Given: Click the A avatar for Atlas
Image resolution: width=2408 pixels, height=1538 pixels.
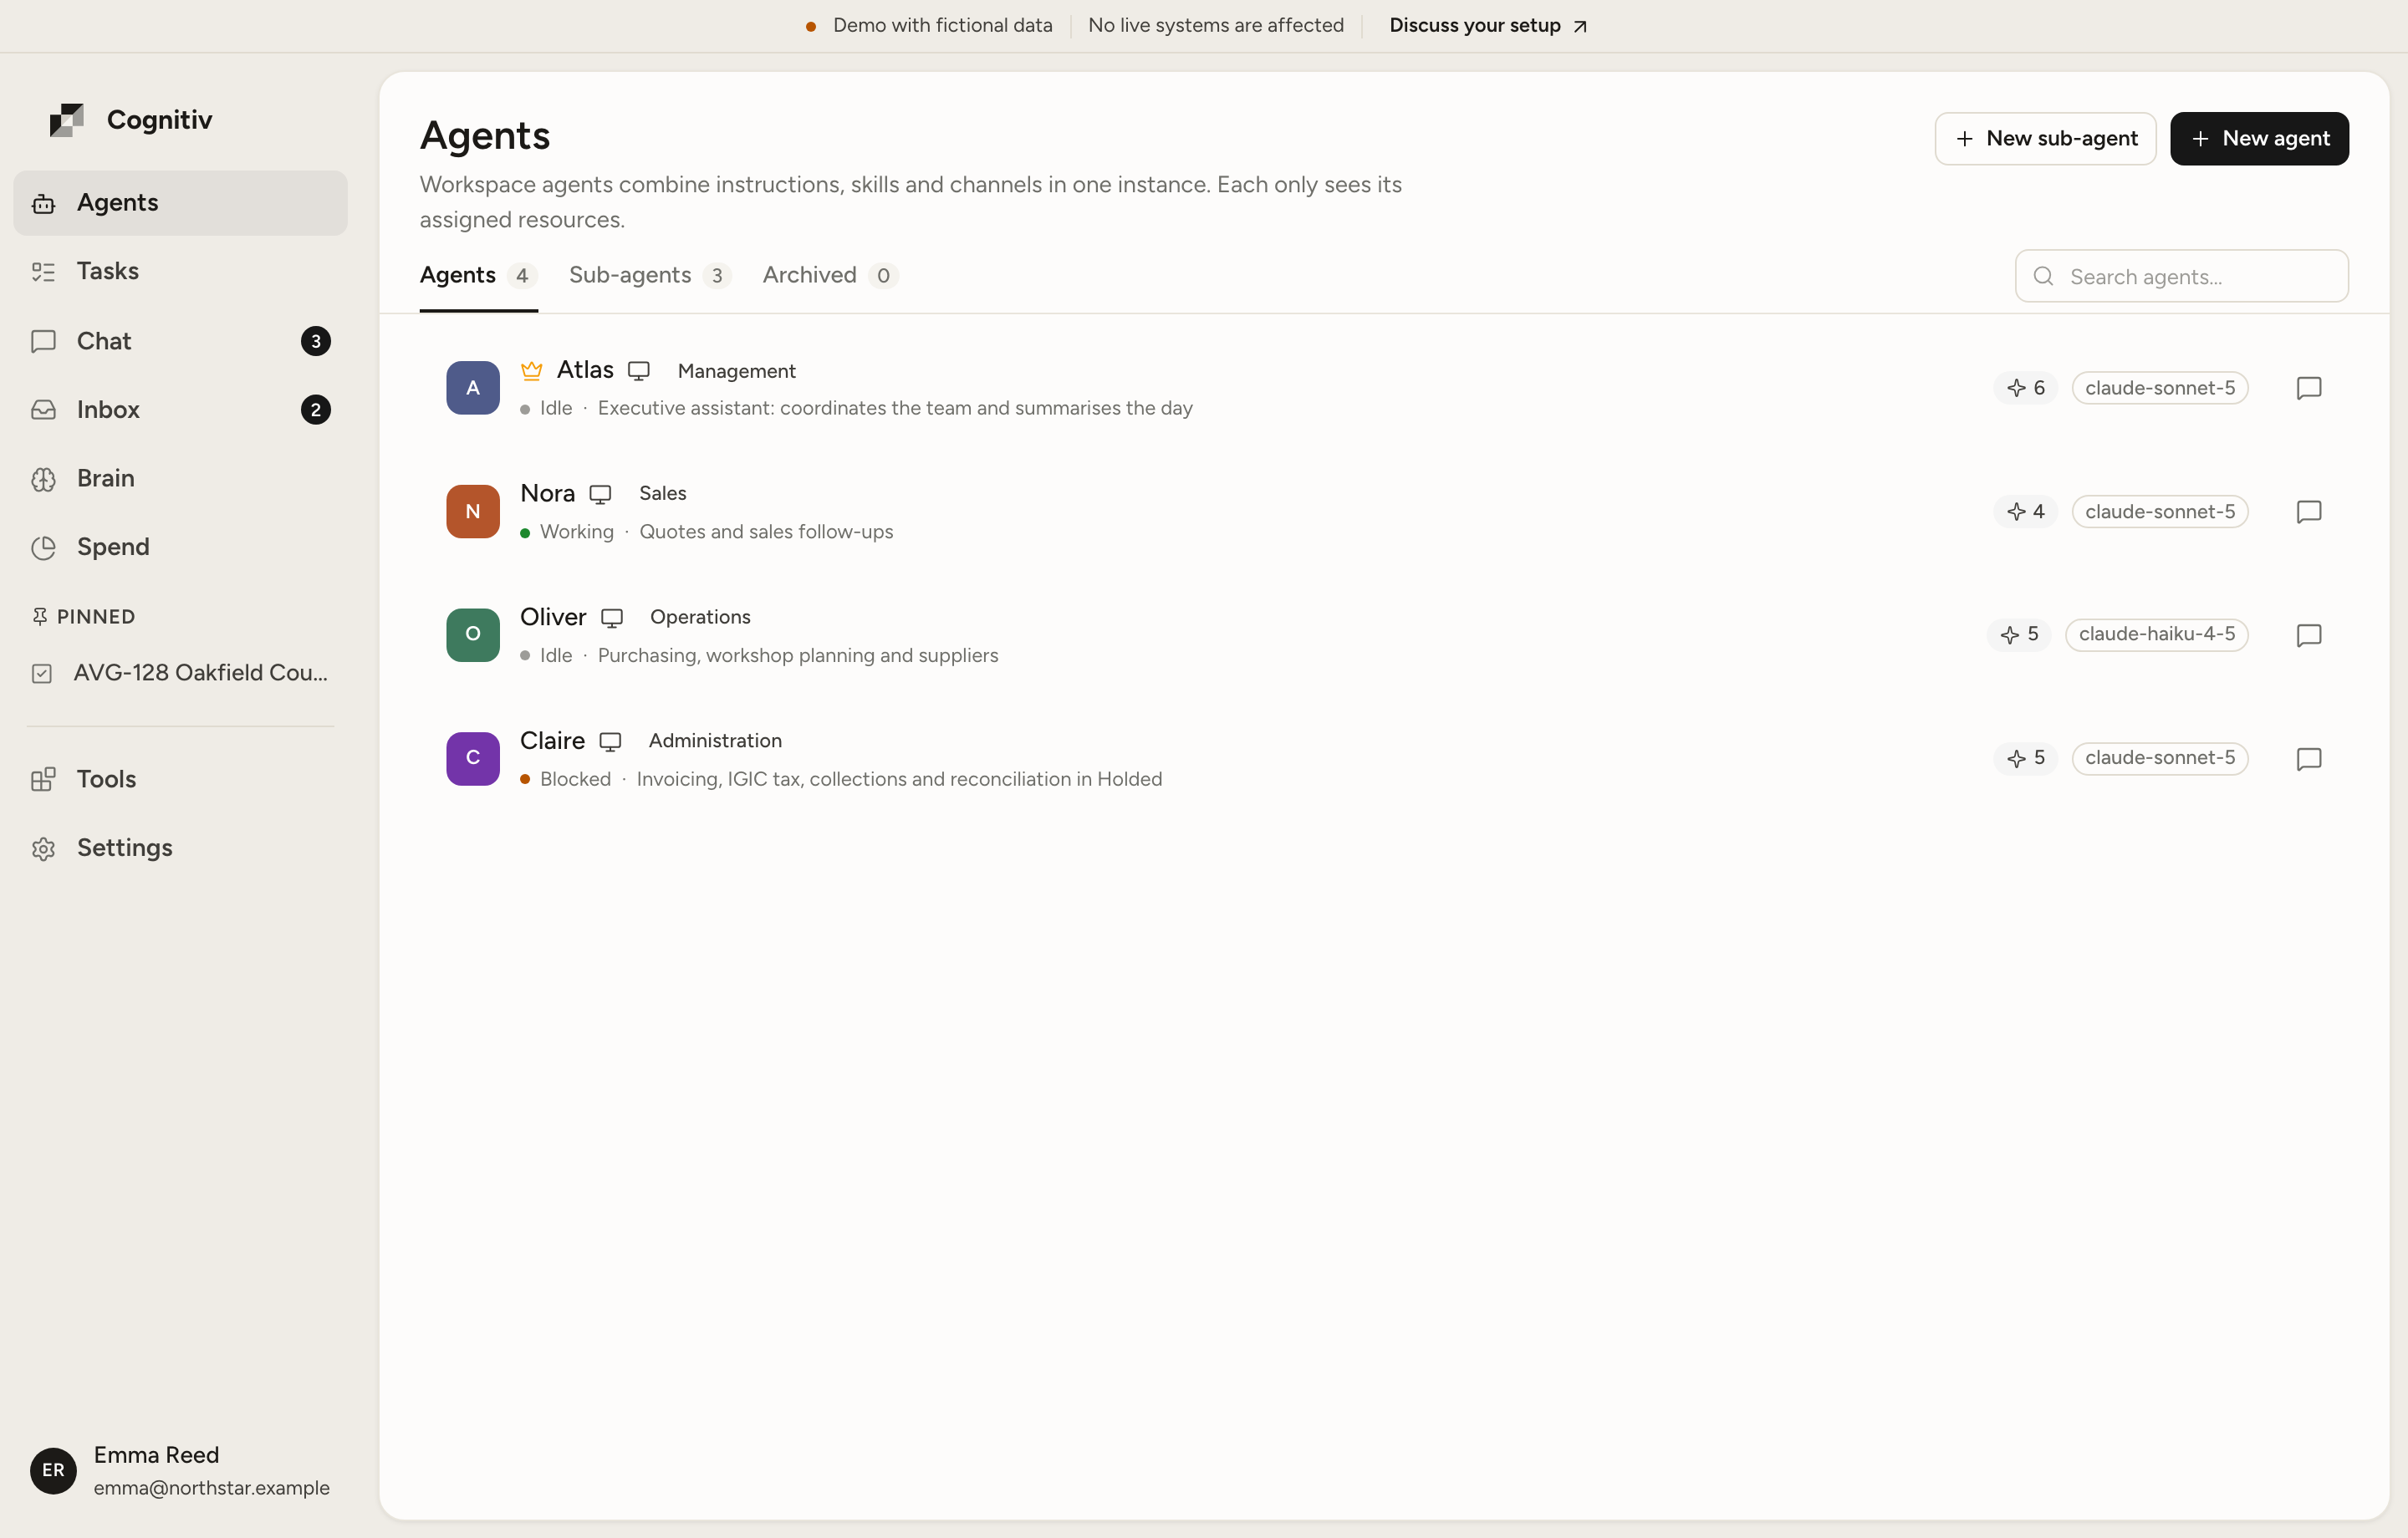Looking at the screenshot, I should click(x=473, y=388).
